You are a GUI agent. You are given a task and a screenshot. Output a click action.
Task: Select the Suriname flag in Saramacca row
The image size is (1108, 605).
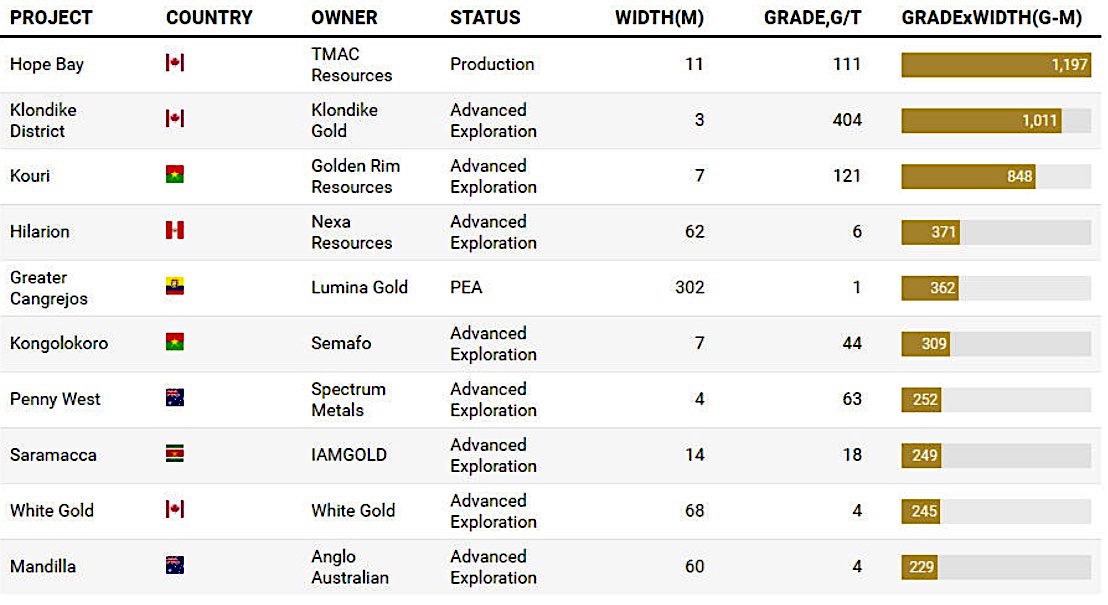pos(175,454)
